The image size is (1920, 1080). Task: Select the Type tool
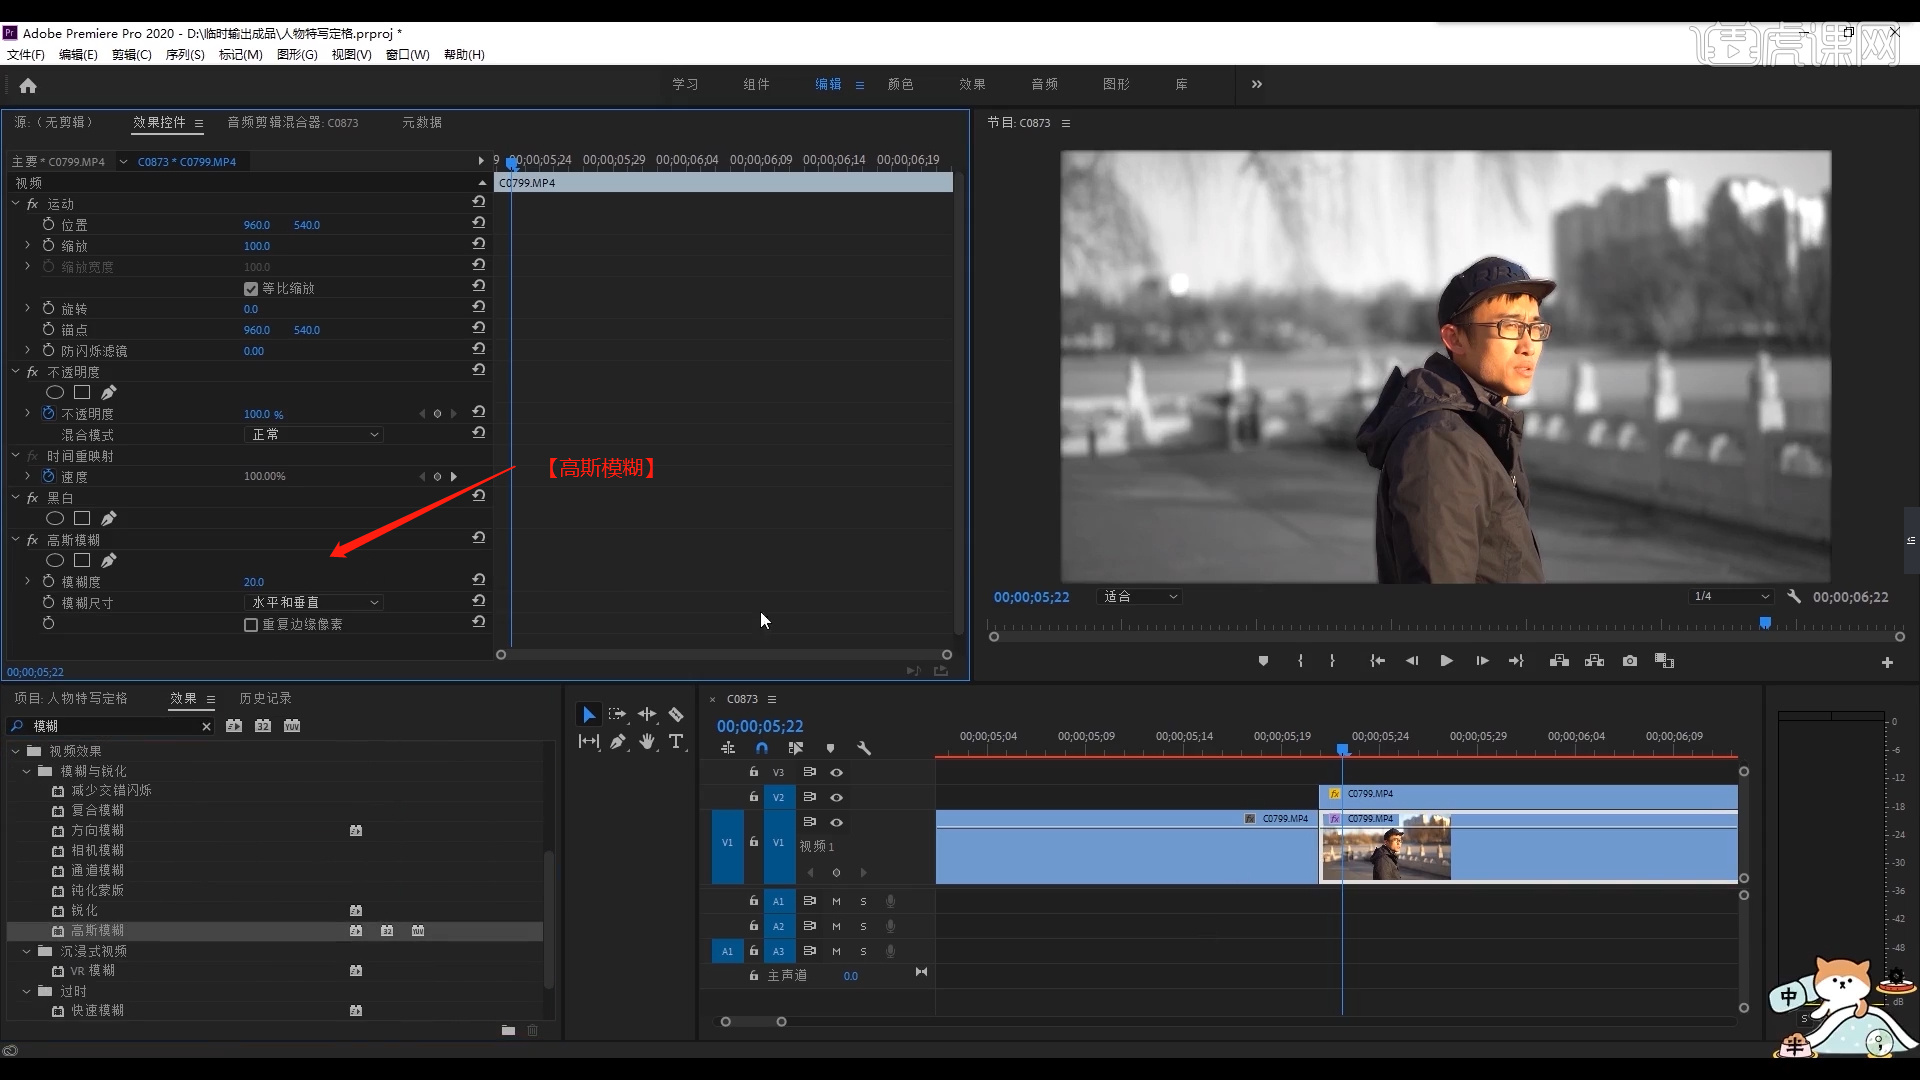pyautogui.click(x=676, y=741)
